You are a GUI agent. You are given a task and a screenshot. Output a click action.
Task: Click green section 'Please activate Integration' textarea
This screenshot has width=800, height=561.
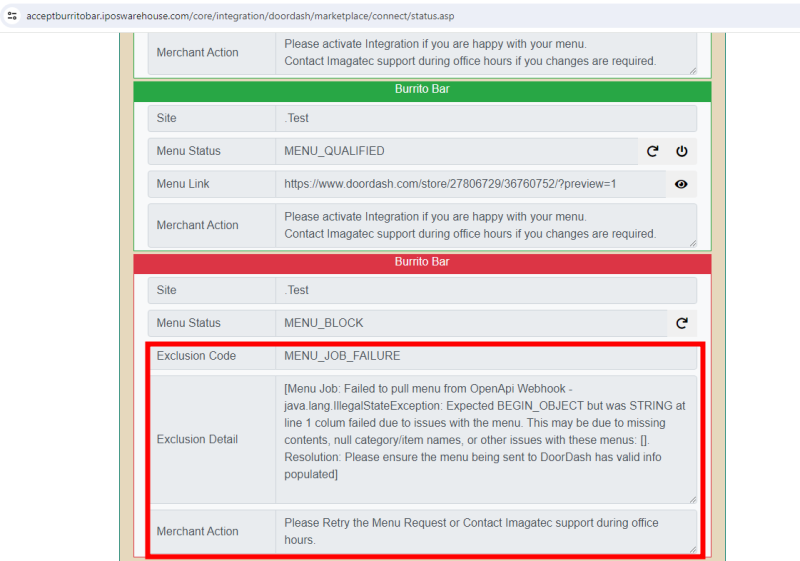(485, 225)
